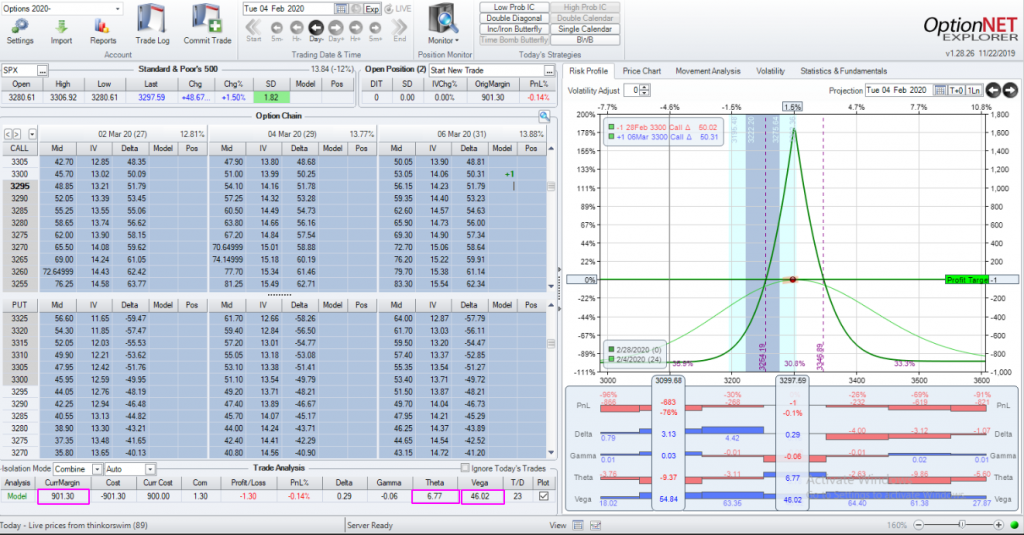The image size is (1024, 535).
Task: Click the Projection date field
Action: [x=899, y=90]
